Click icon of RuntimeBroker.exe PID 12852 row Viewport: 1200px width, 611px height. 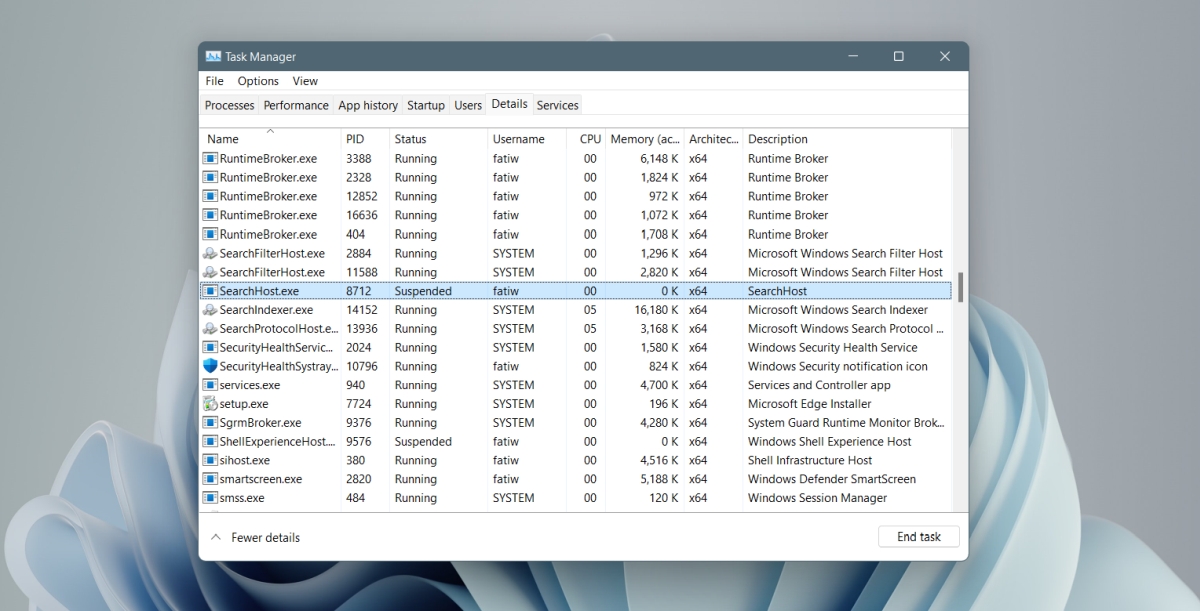pyautogui.click(x=210, y=196)
